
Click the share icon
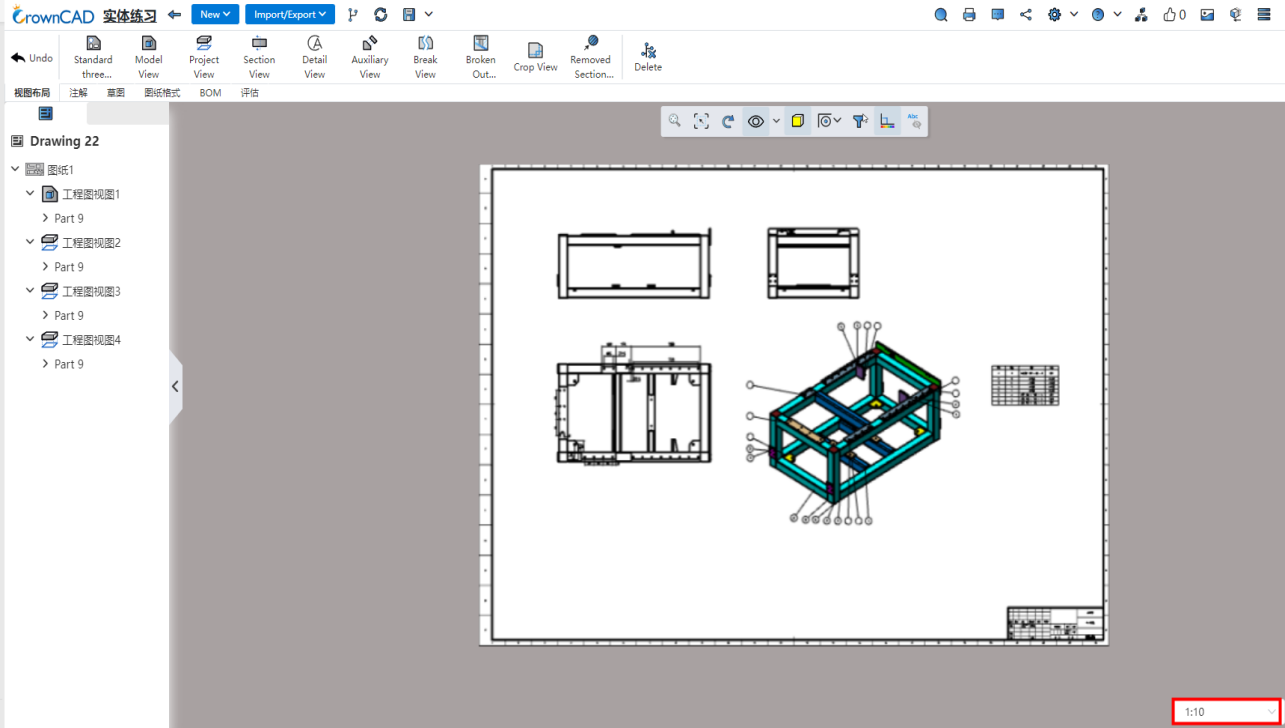pyautogui.click(x=1025, y=14)
